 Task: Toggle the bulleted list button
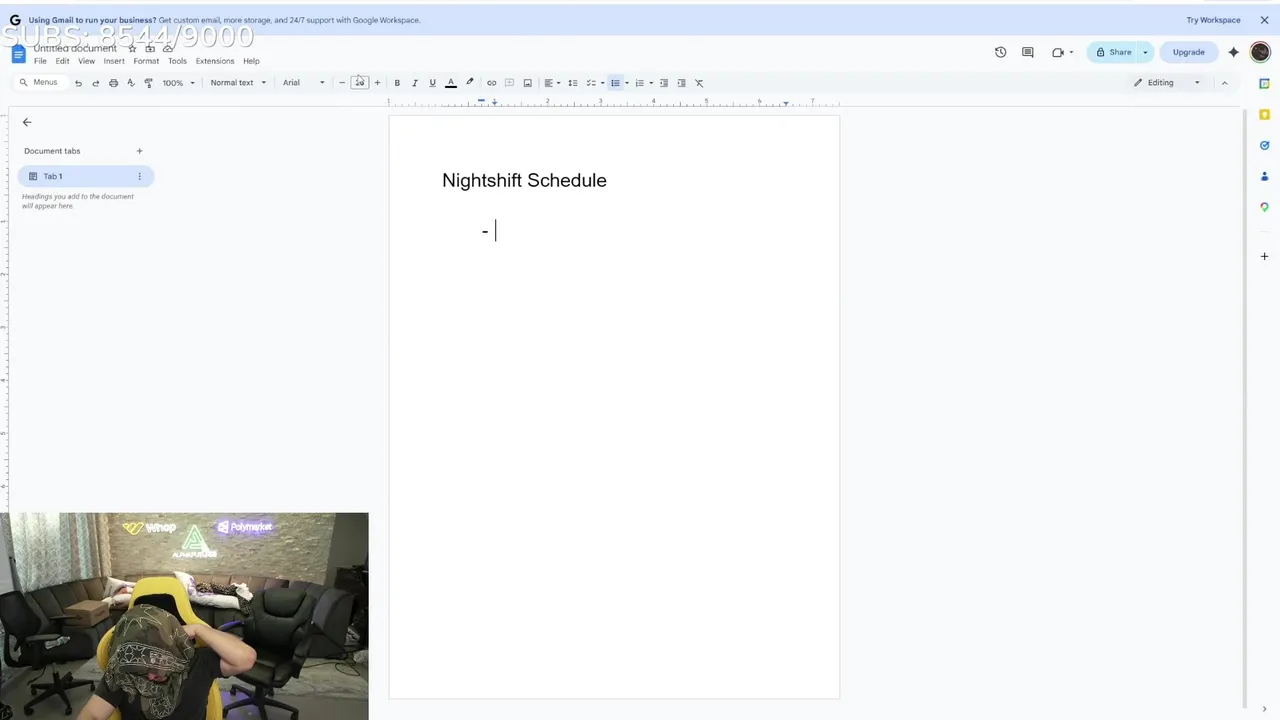coord(615,83)
